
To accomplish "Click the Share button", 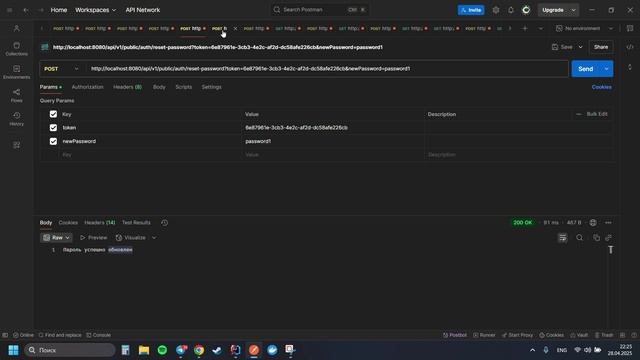I will (601, 47).
